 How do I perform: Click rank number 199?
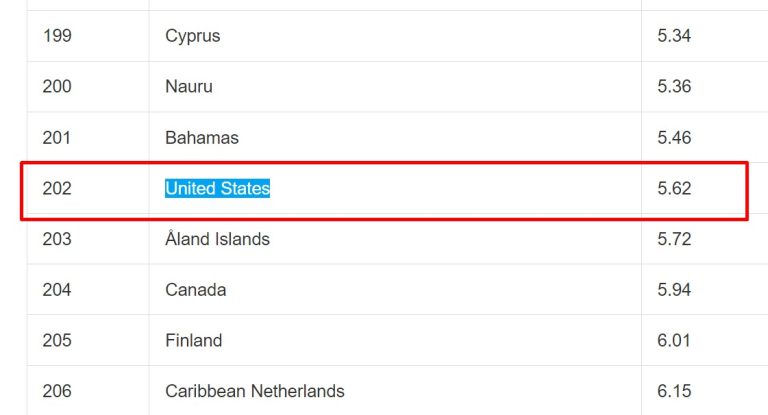[57, 36]
